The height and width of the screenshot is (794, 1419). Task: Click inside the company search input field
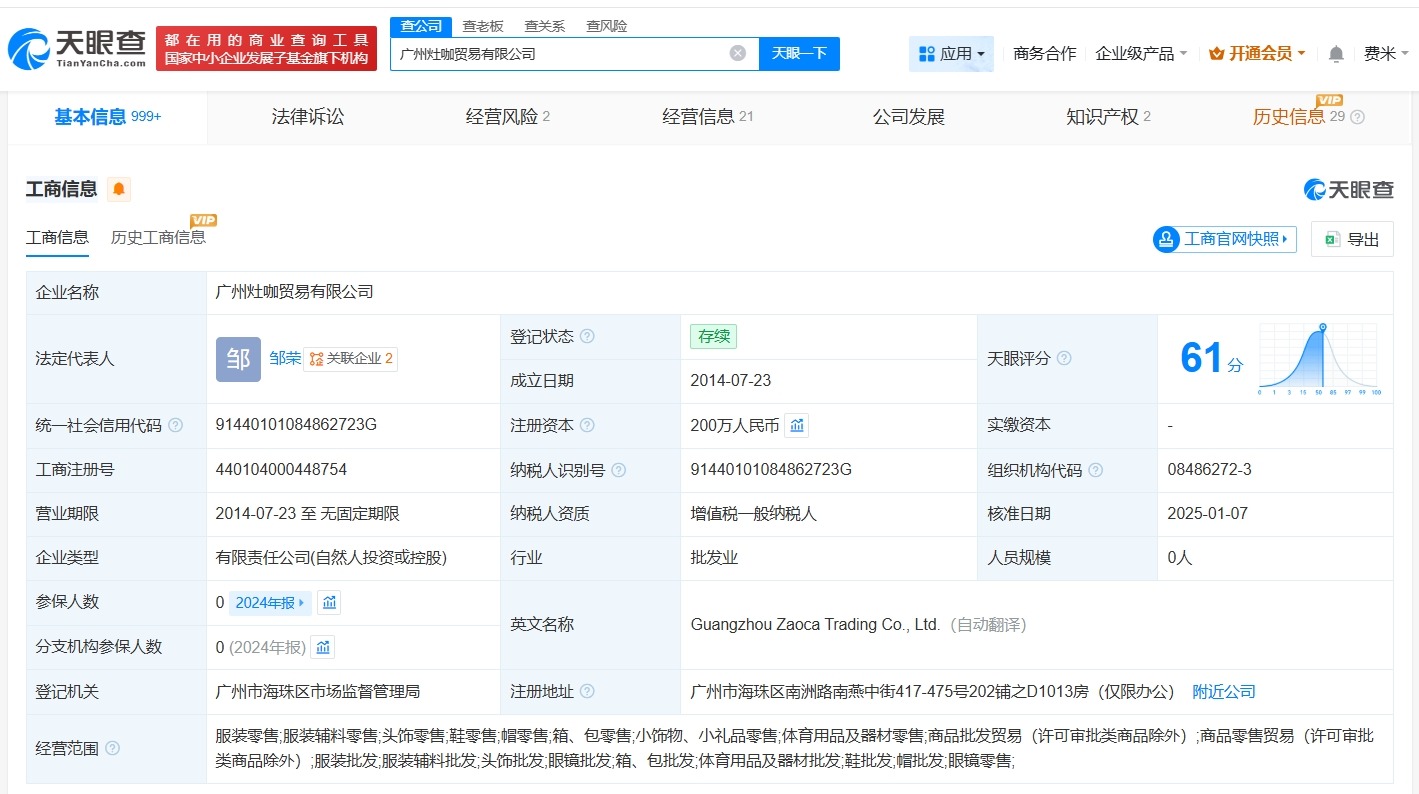point(560,53)
